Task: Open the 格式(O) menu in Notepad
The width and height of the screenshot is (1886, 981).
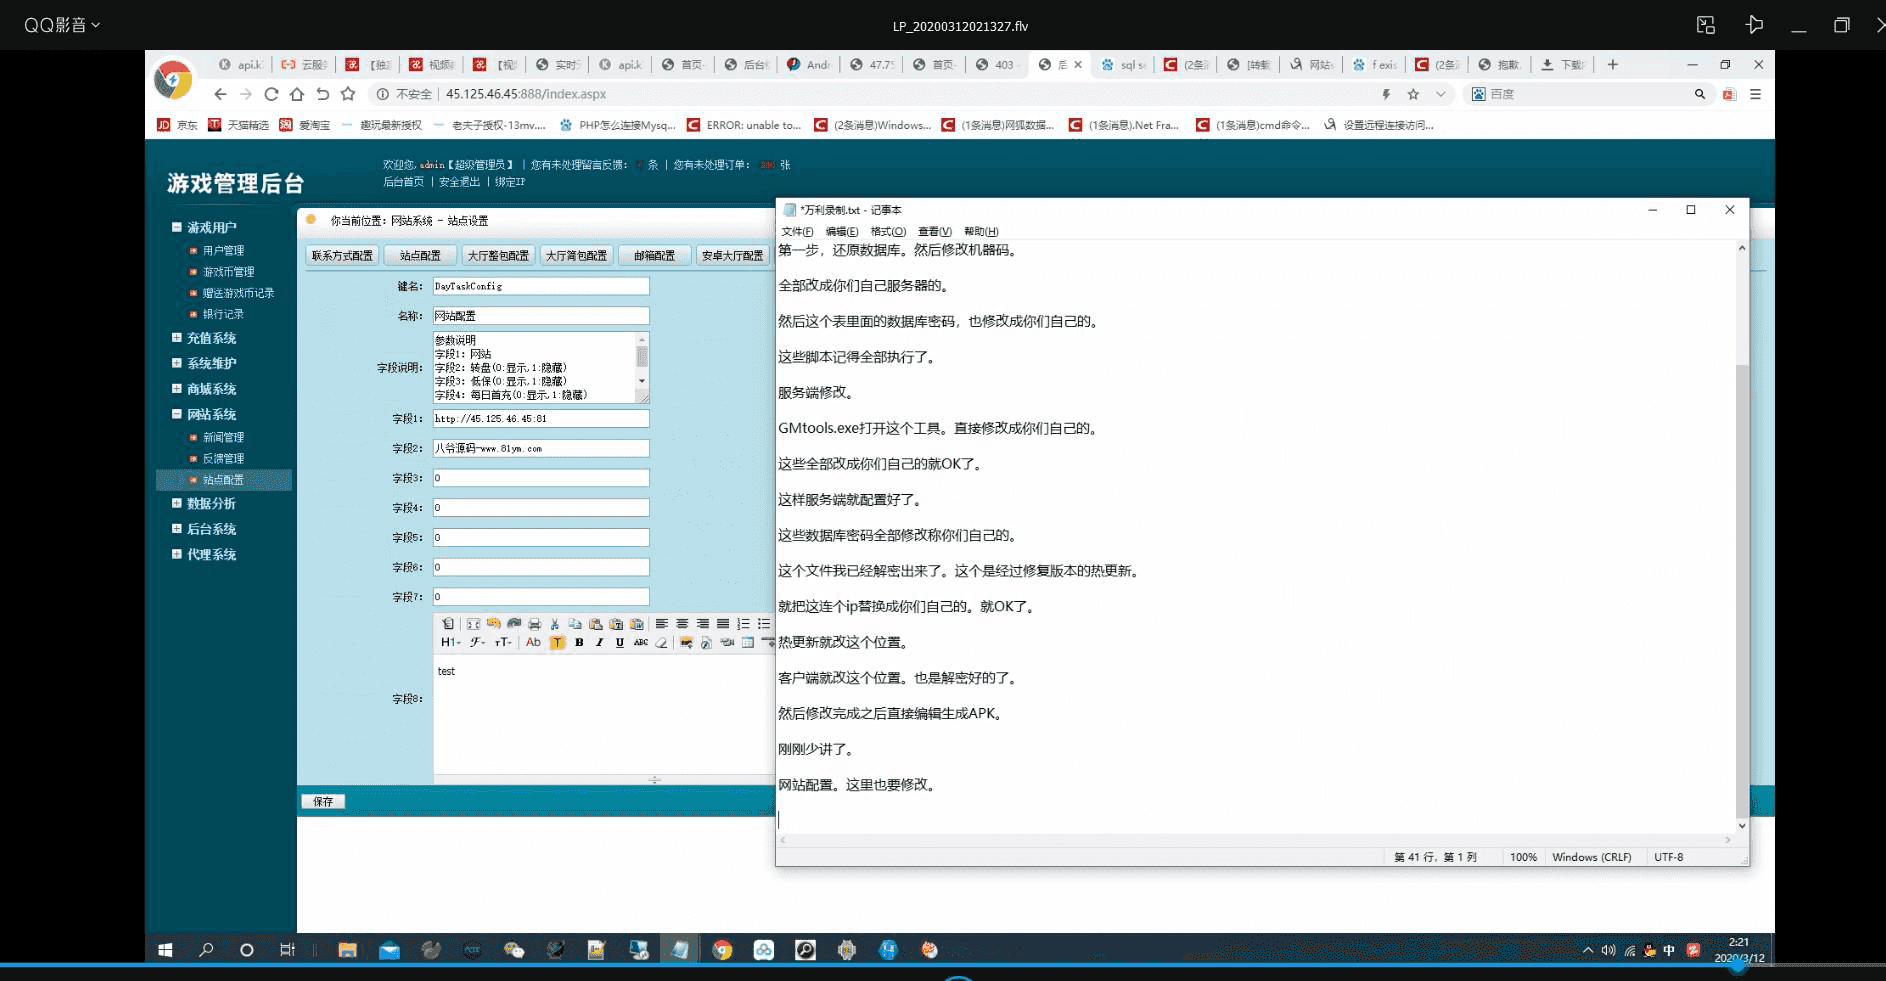Action: click(x=887, y=231)
